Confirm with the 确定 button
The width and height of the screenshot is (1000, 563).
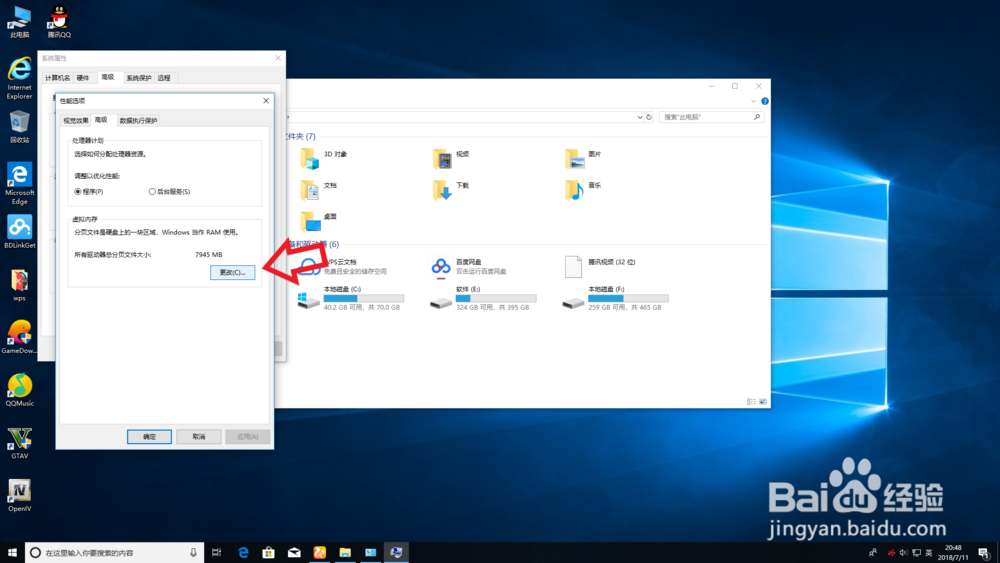(x=149, y=437)
